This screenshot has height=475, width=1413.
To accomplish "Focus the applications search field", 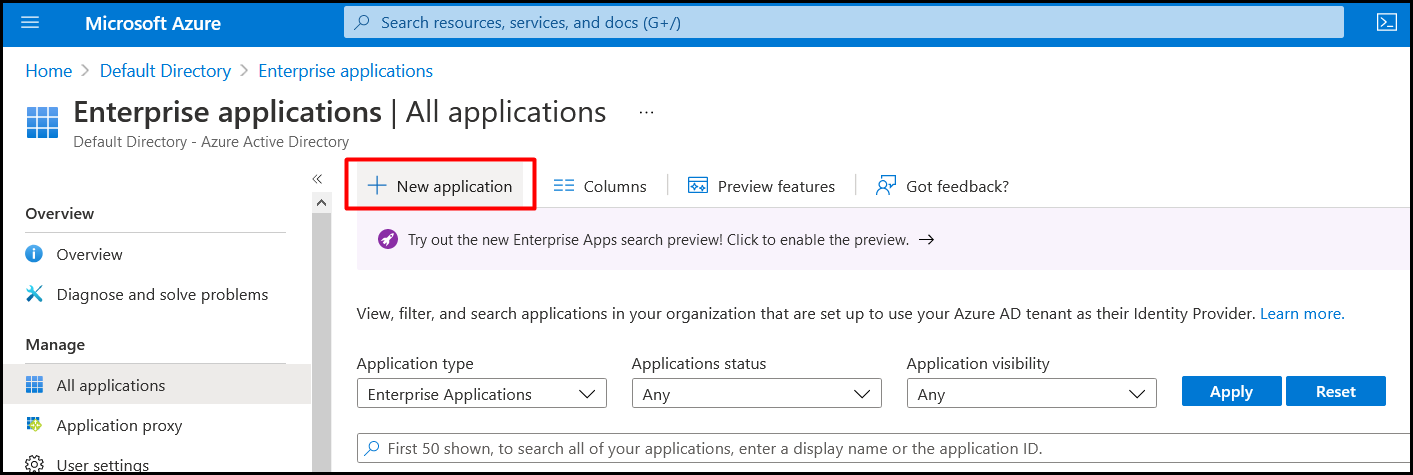I will point(885,448).
